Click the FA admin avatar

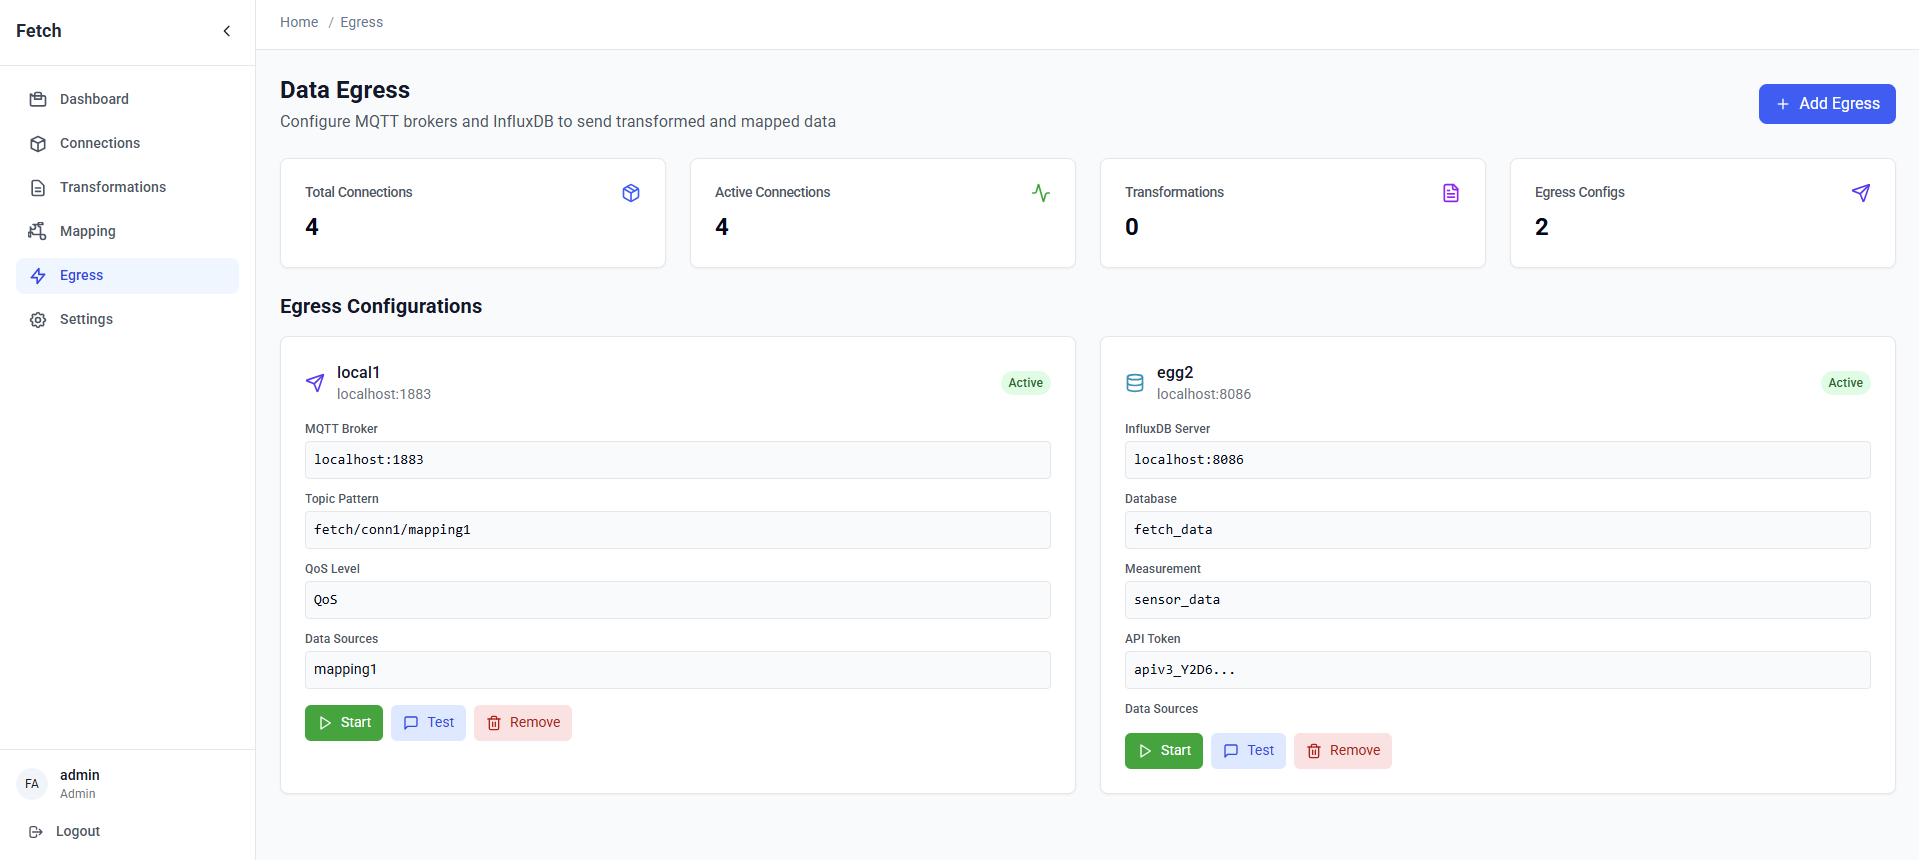pyautogui.click(x=32, y=784)
